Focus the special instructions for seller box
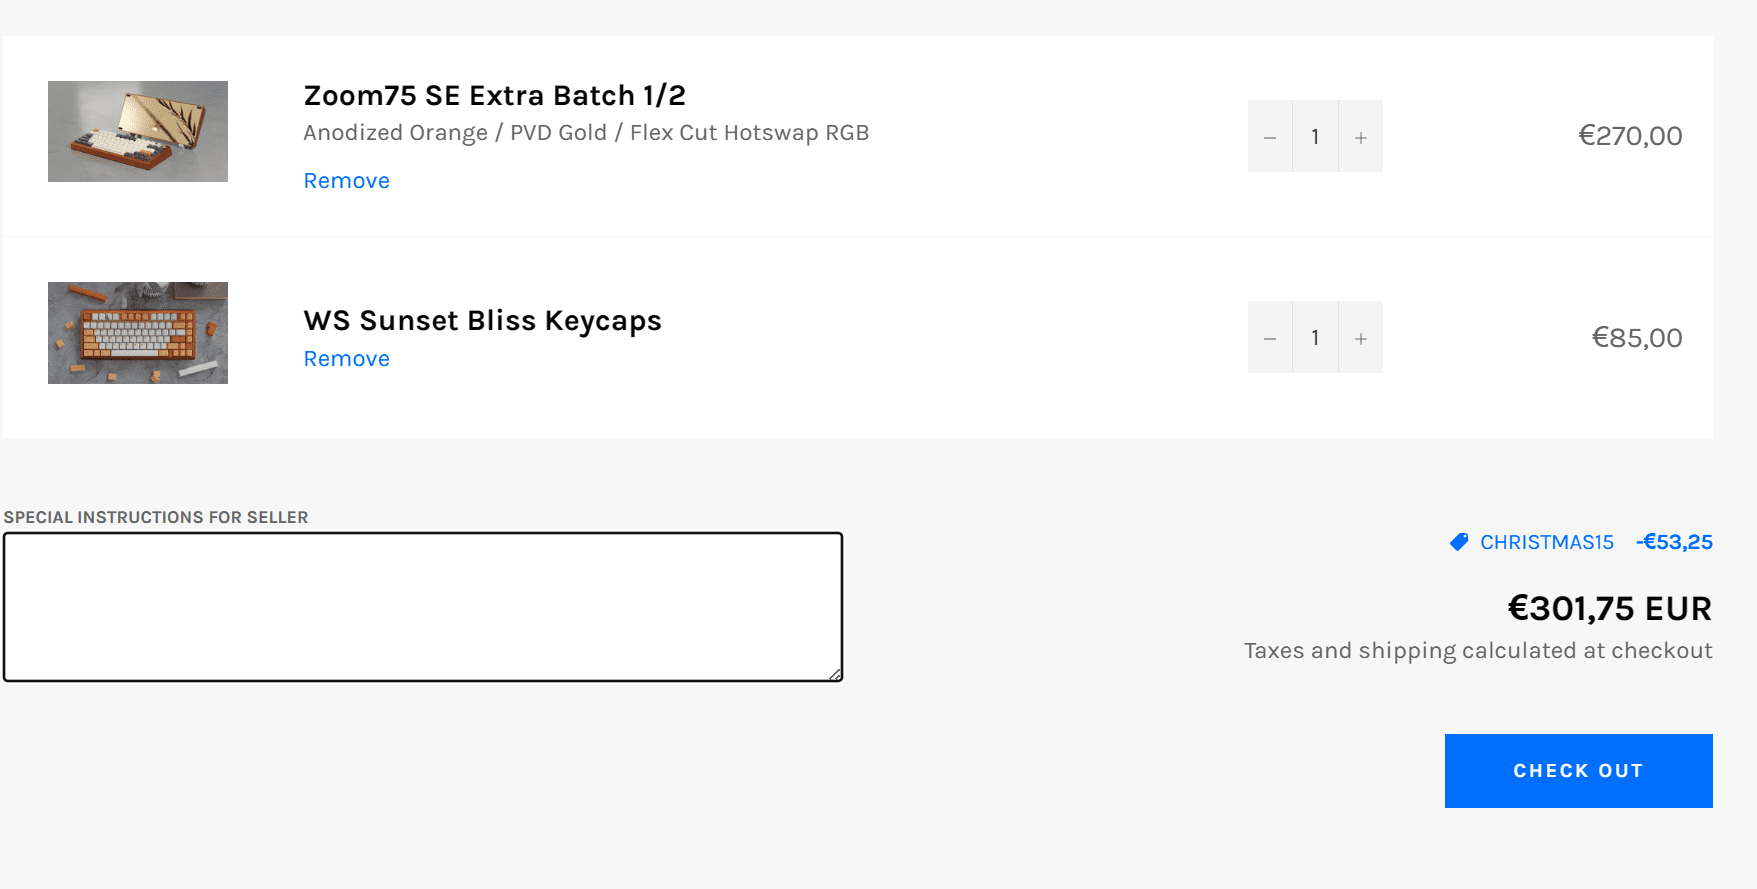The image size is (1757, 889). [x=423, y=607]
